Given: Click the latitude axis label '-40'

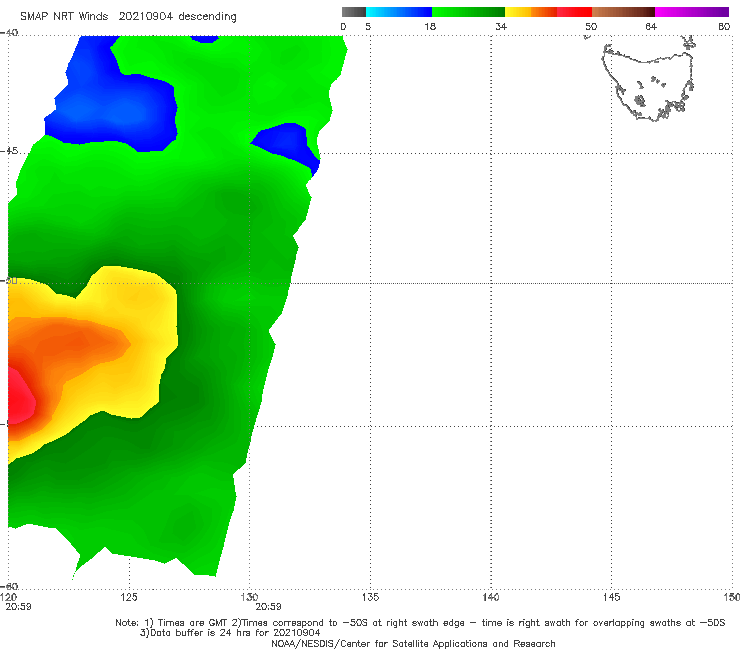Looking at the screenshot, I should (9, 33).
